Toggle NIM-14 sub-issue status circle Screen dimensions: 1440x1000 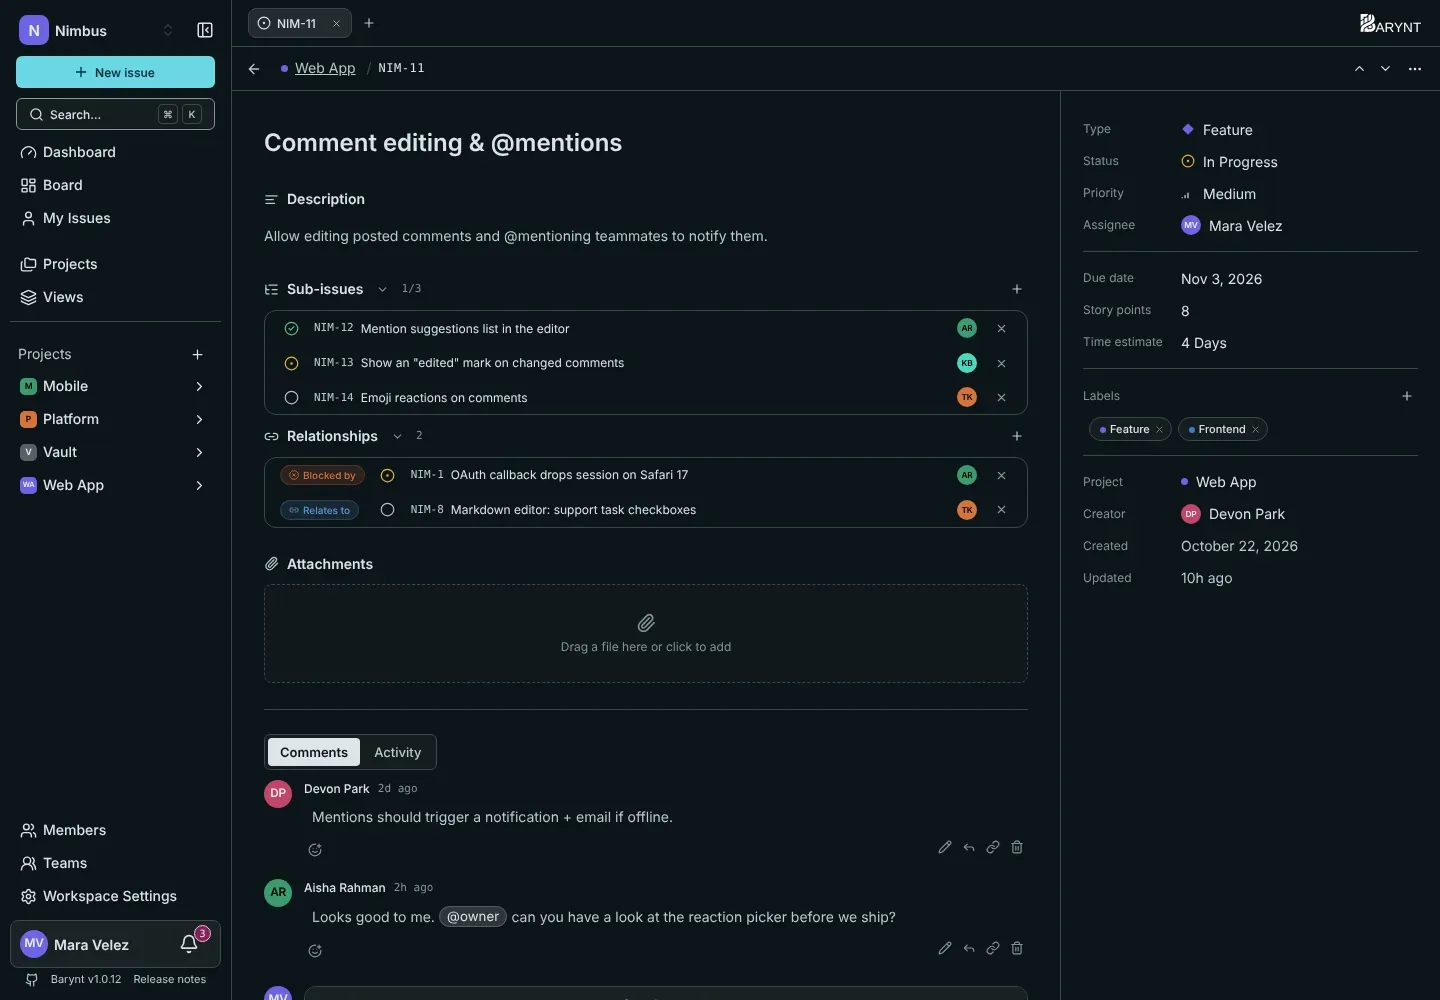point(291,398)
